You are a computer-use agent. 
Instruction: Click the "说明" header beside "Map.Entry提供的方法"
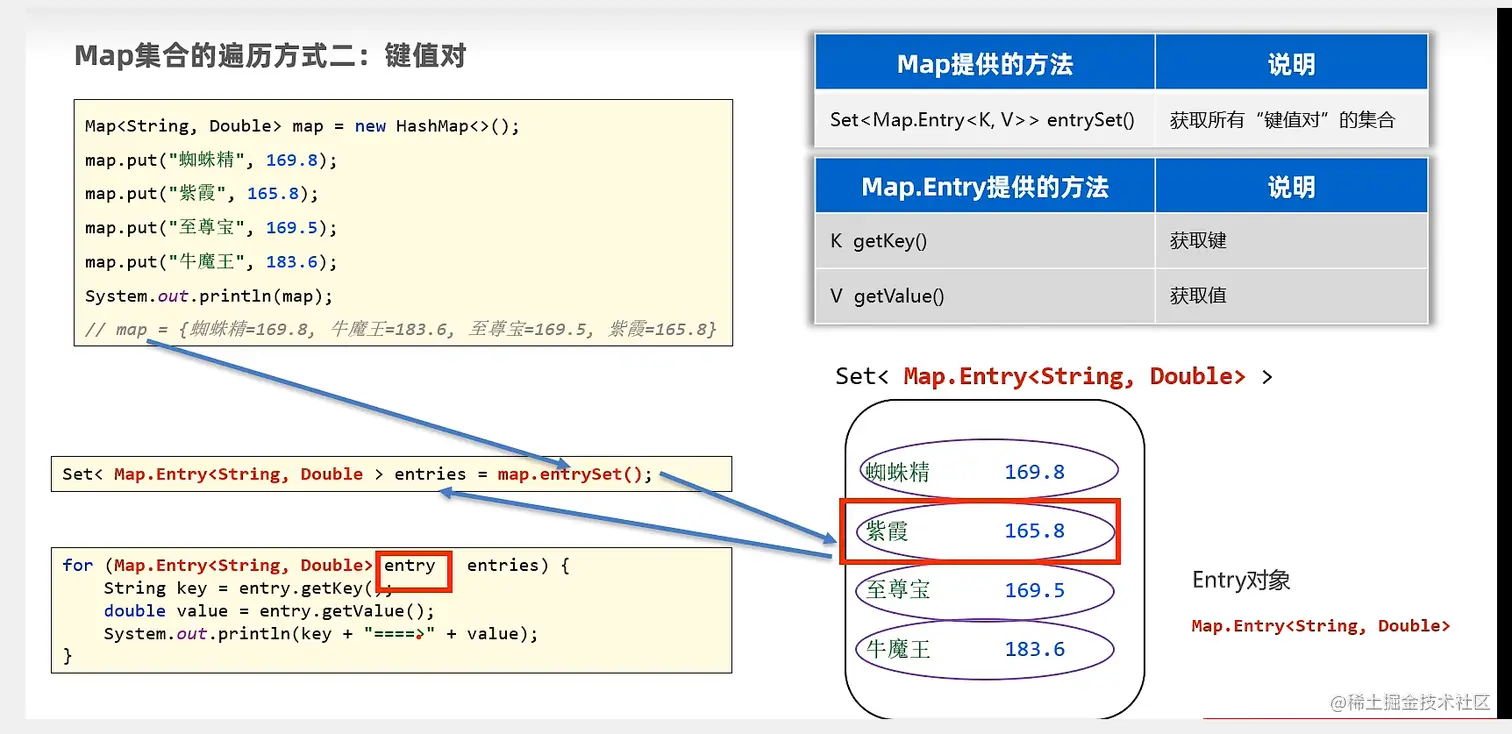tap(1291, 187)
